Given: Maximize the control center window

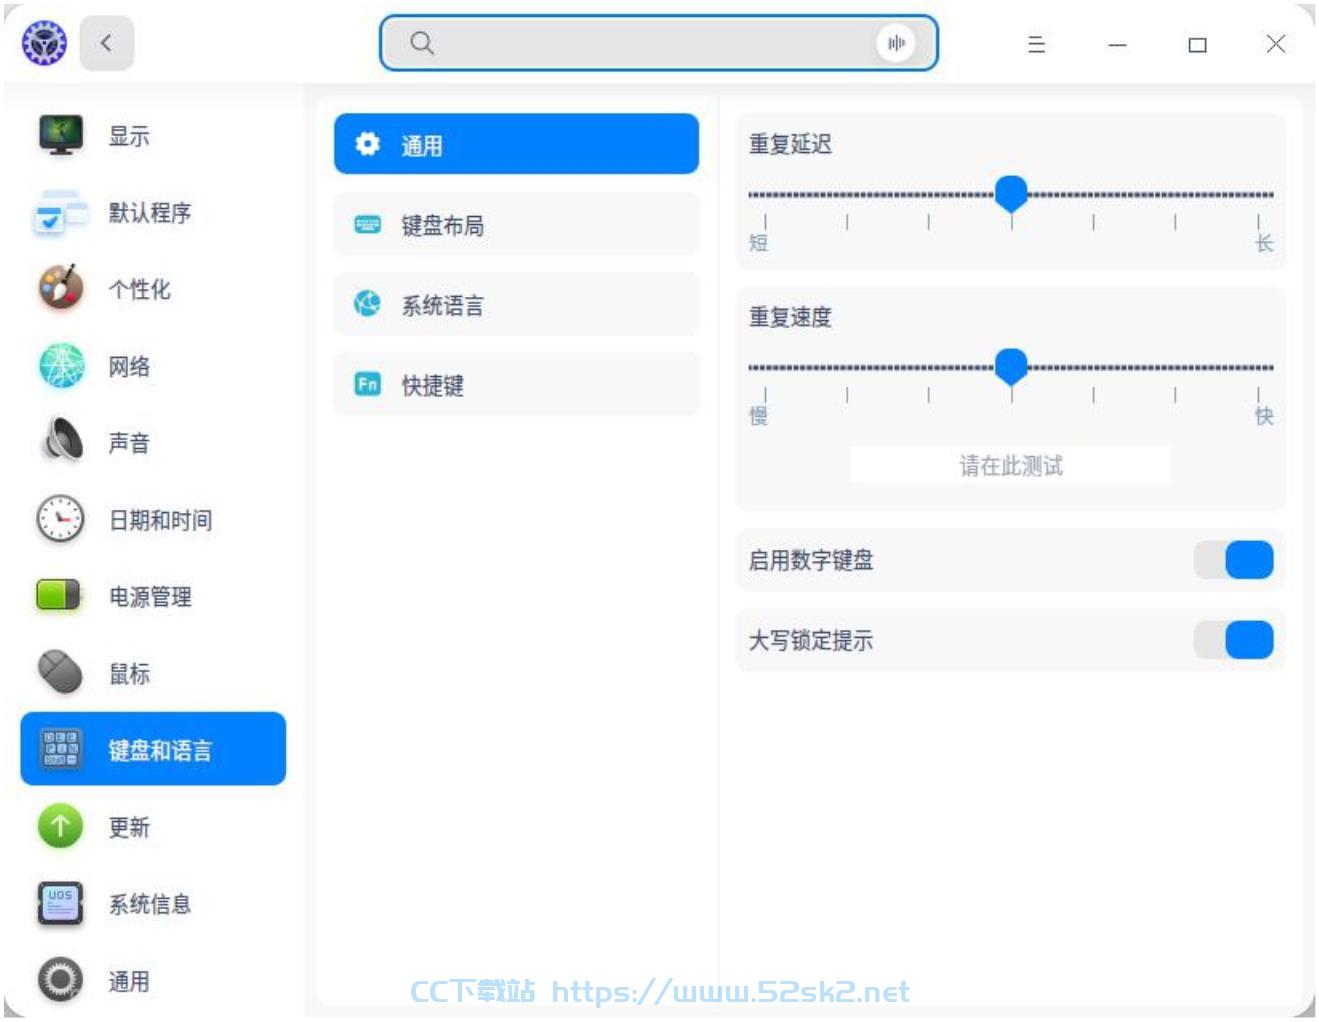Looking at the screenshot, I should [1197, 44].
